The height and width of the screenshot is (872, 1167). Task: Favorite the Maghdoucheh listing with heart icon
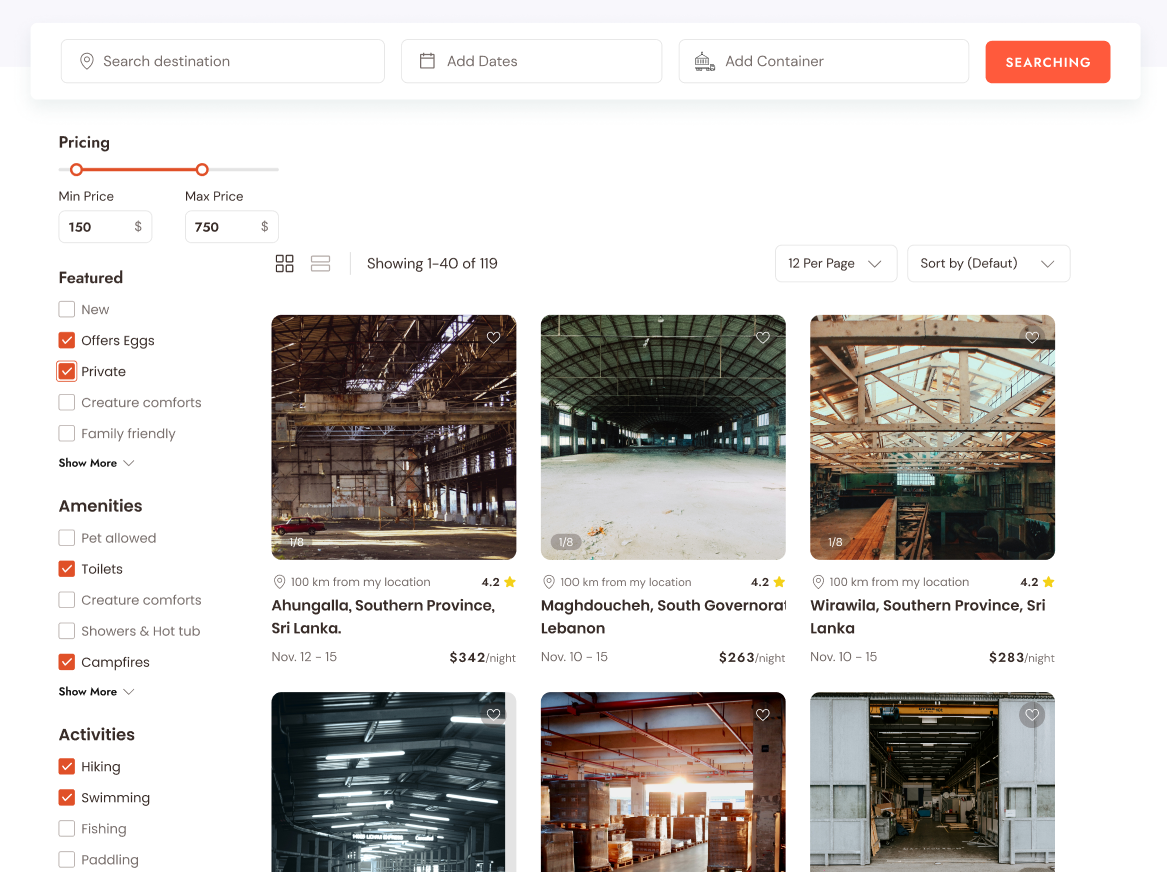(x=763, y=338)
